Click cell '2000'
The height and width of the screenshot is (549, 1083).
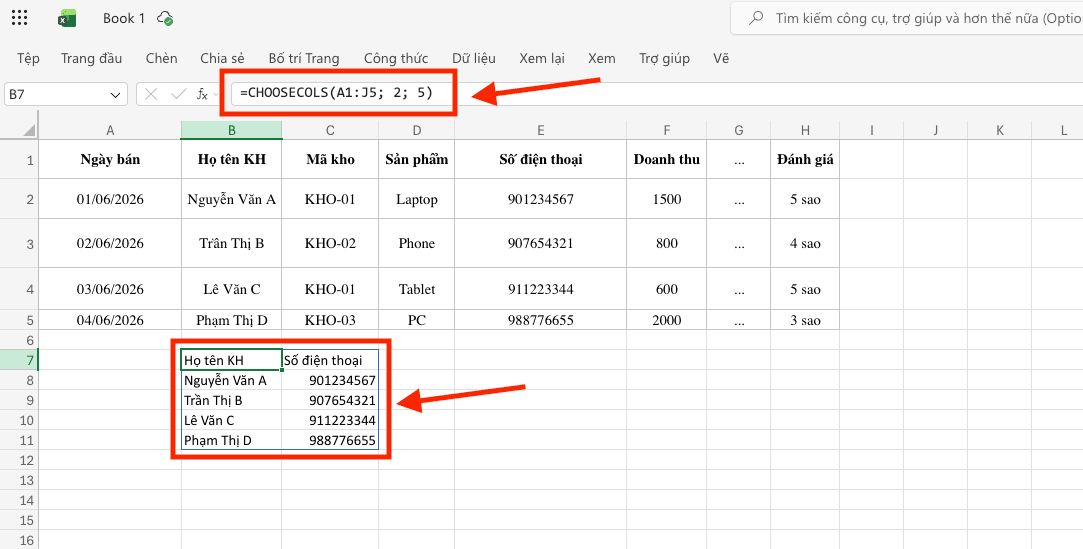667,320
